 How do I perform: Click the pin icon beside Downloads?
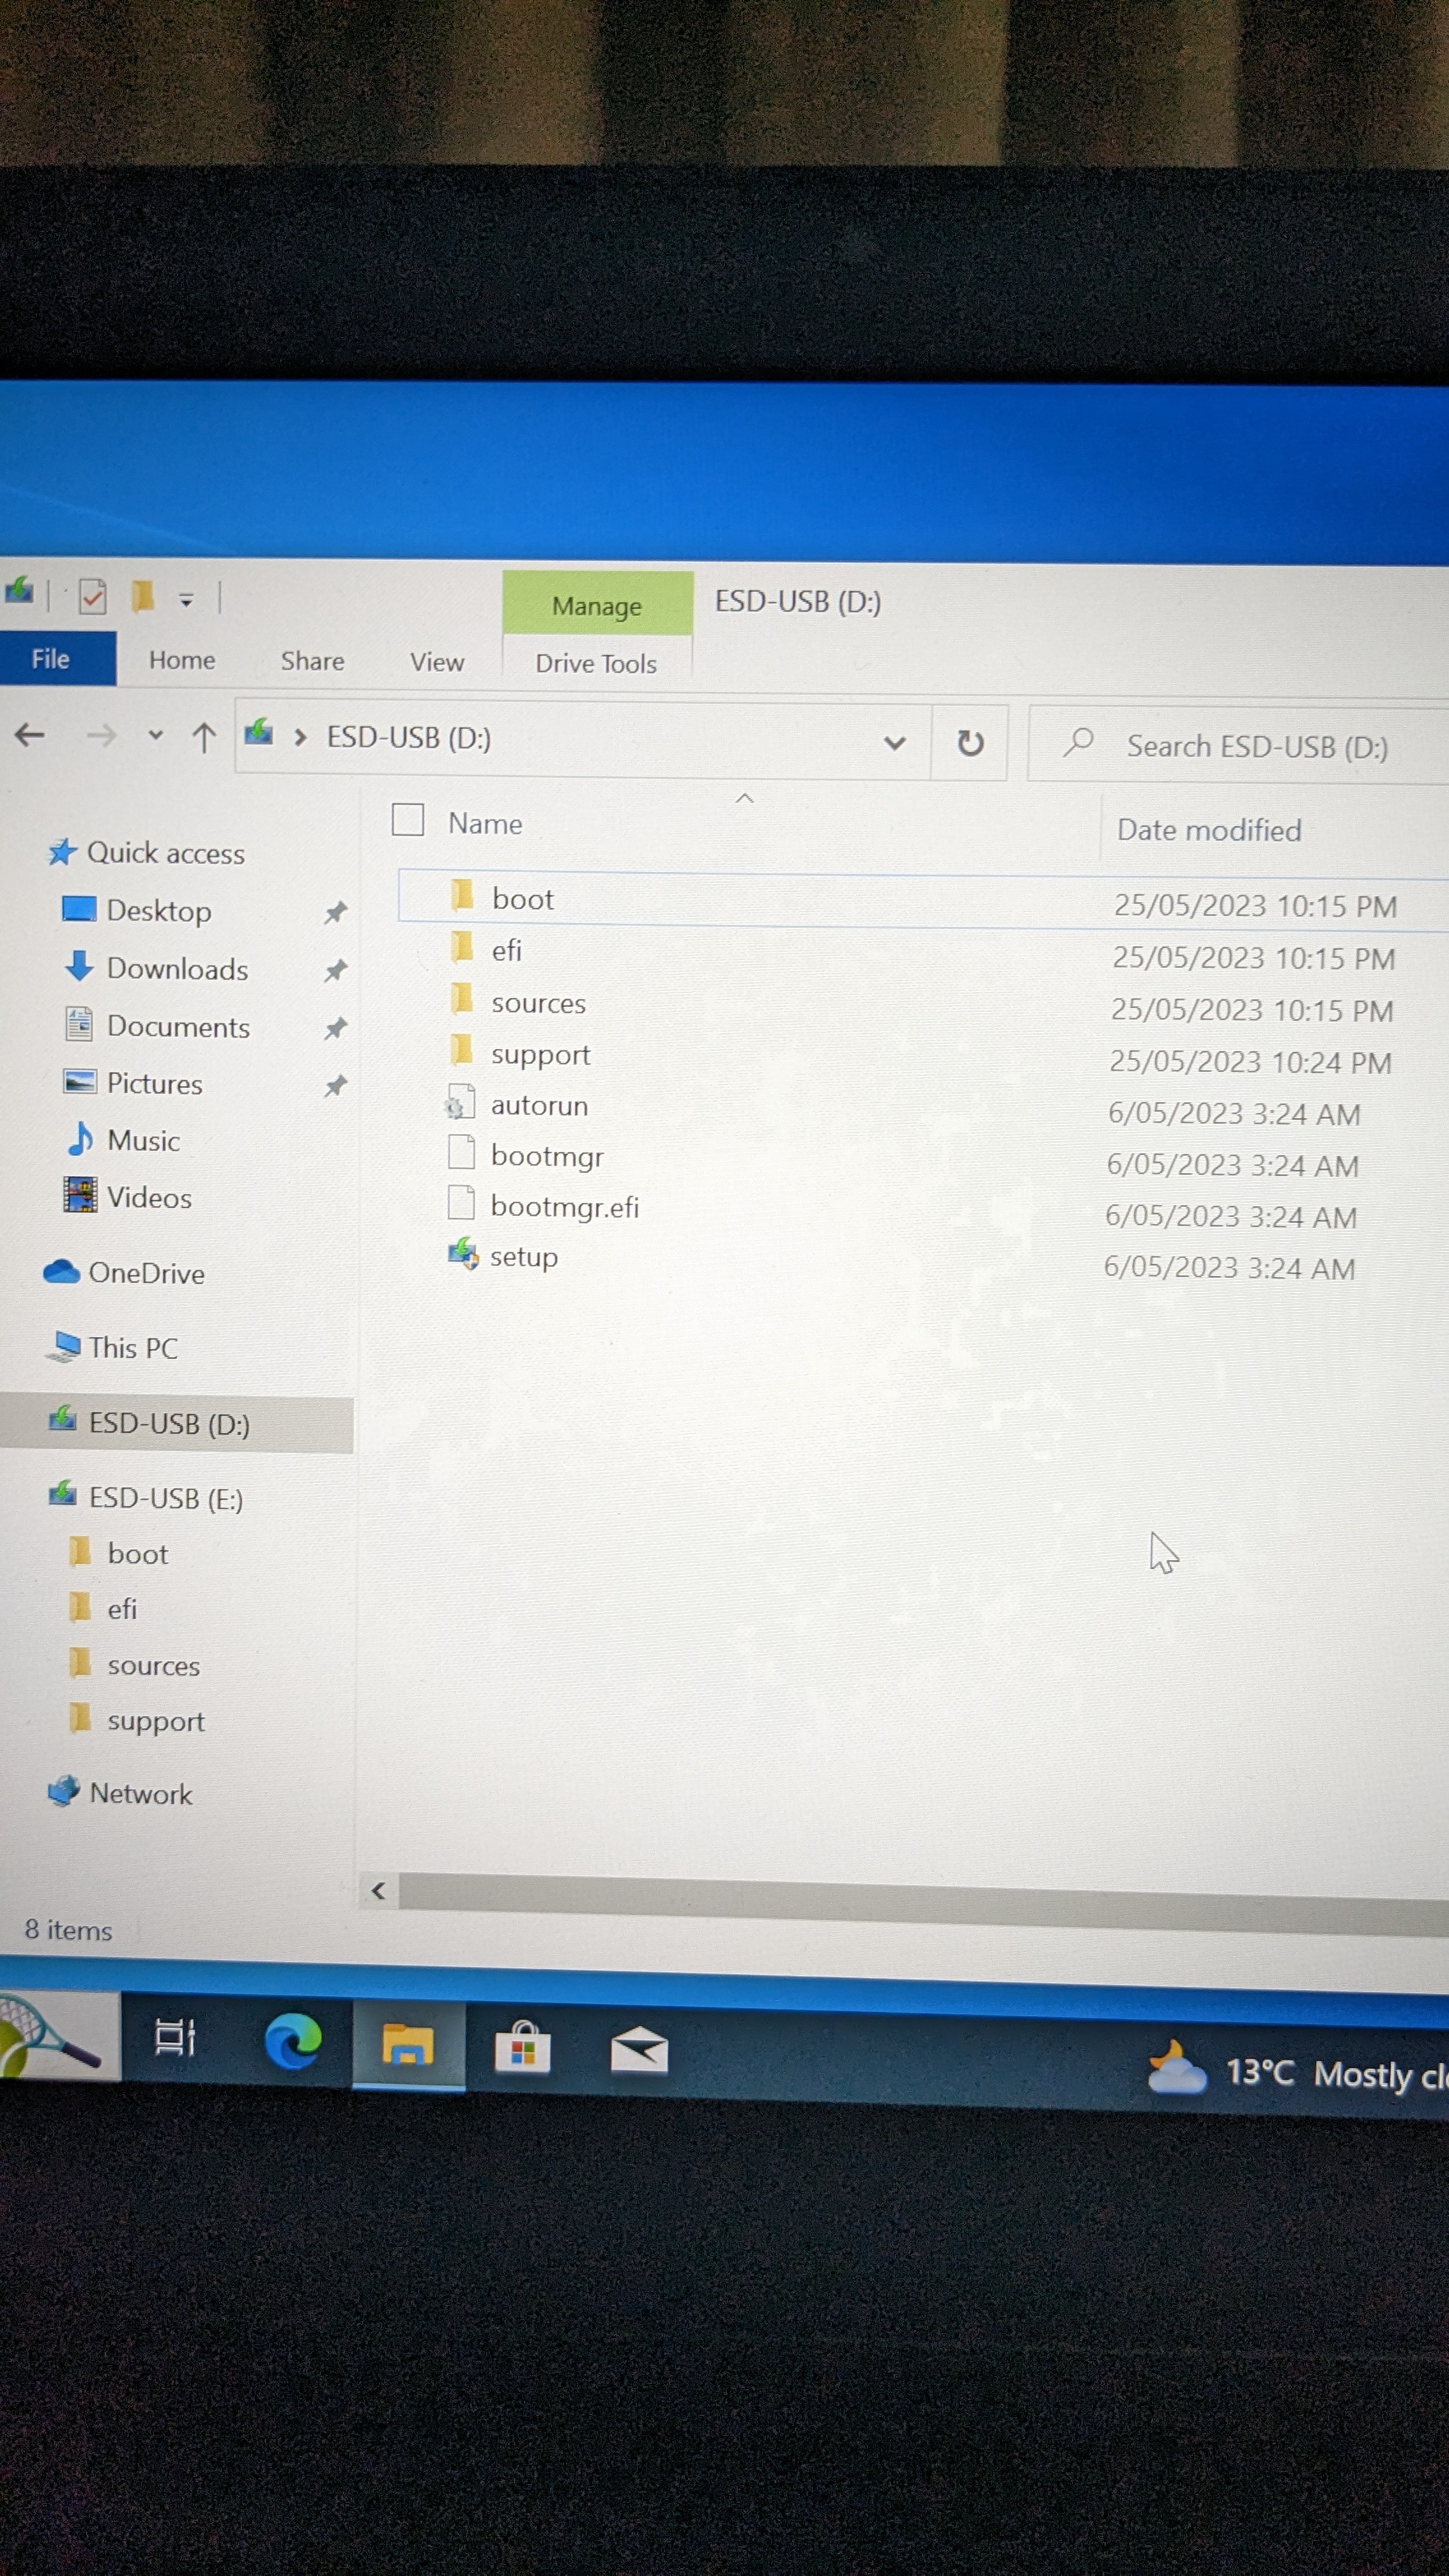[335, 970]
